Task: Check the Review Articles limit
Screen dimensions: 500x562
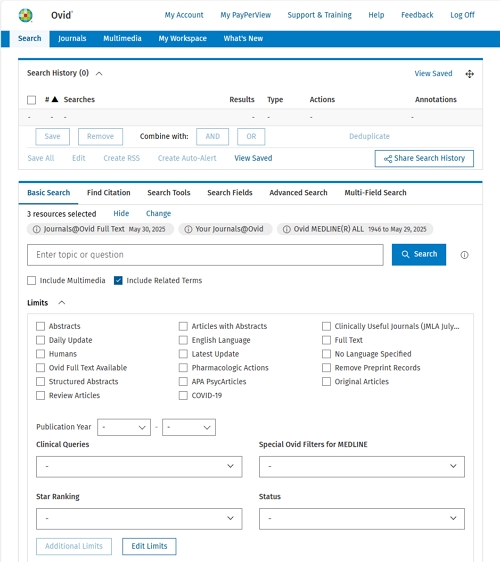Action: pos(41,395)
